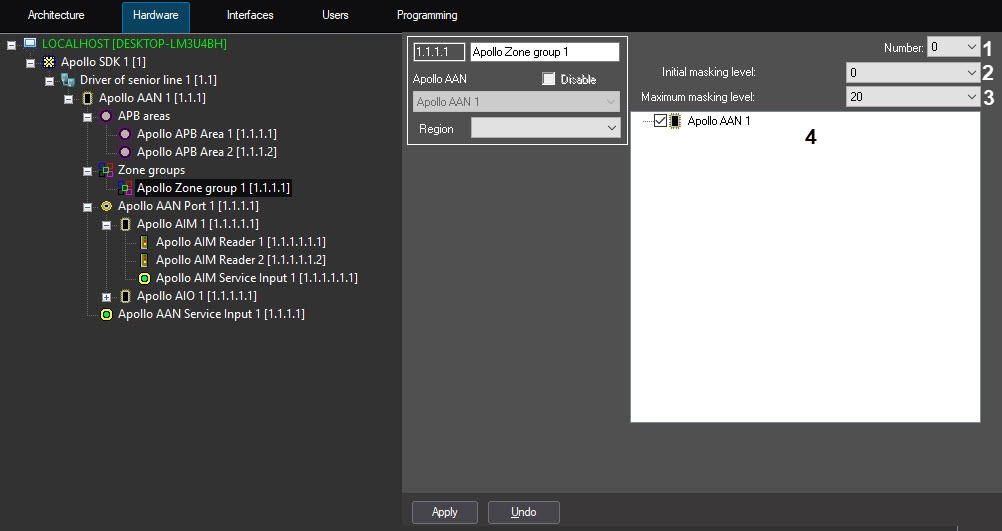The height and width of the screenshot is (531, 1002).
Task: Collapse Driver of senior line 1 node
Action: 49,81
